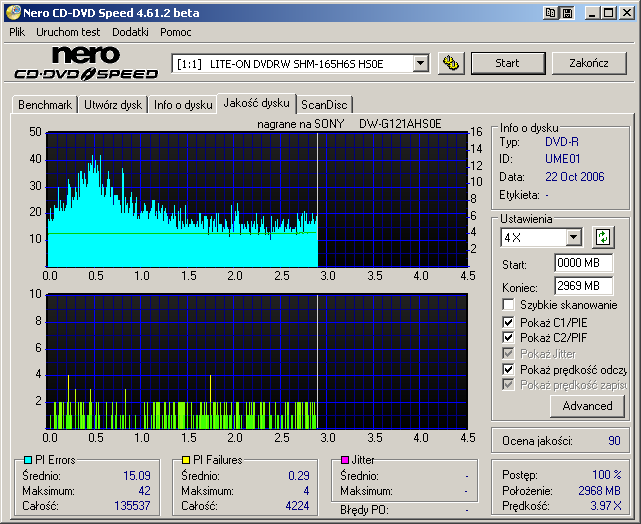The image size is (641, 524).
Task: Click the Położenie value 2968 MB
Action: point(599,490)
